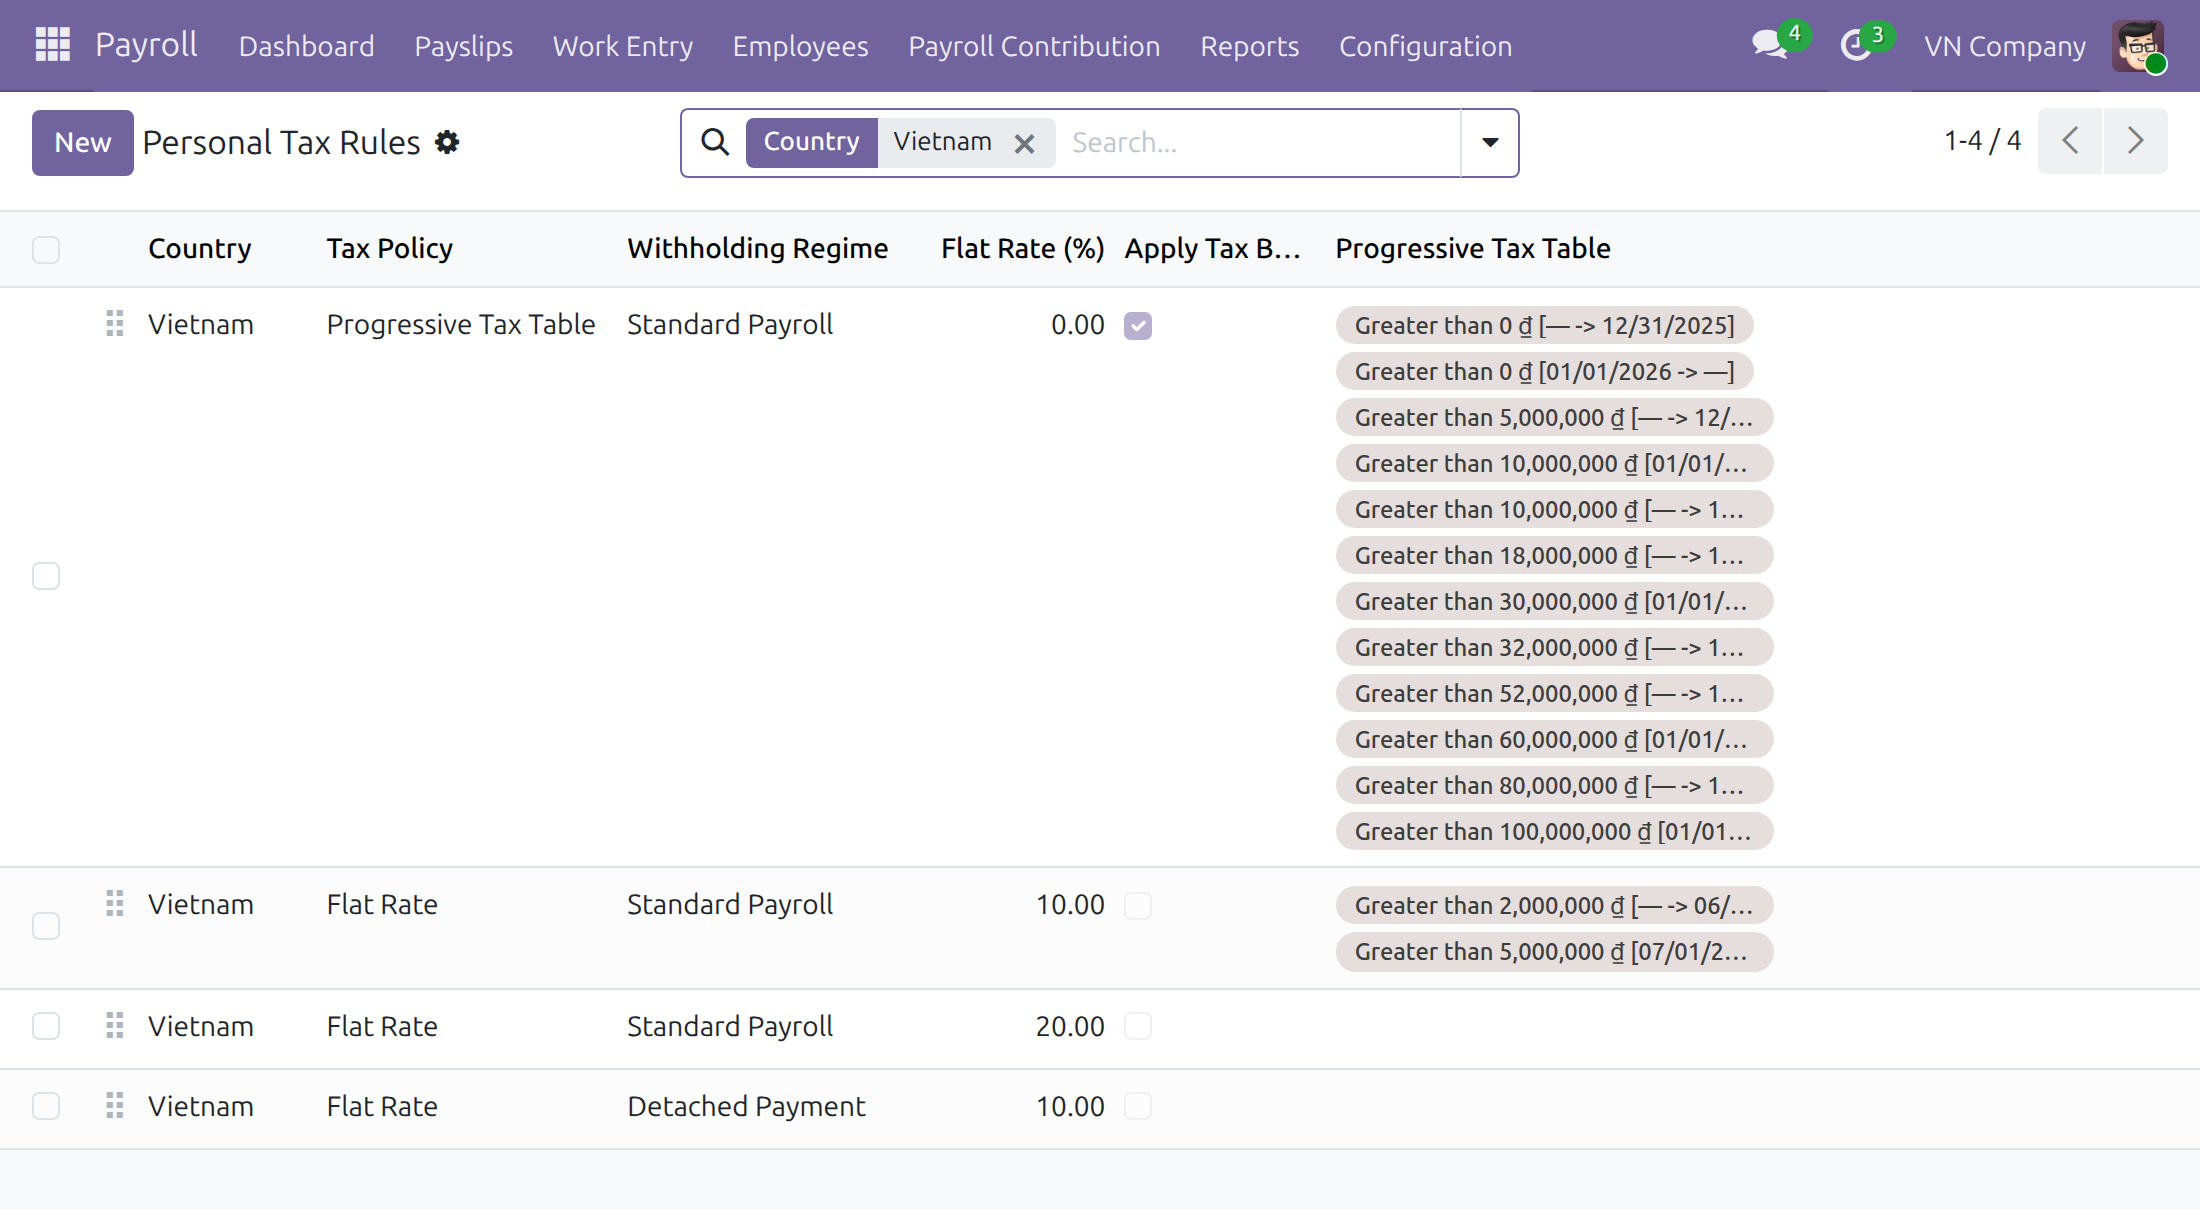Toggle Apply Tax Base checkbox on the 20.00 row
This screenshot has width=2200, height=1209.
point(1138,1026)
